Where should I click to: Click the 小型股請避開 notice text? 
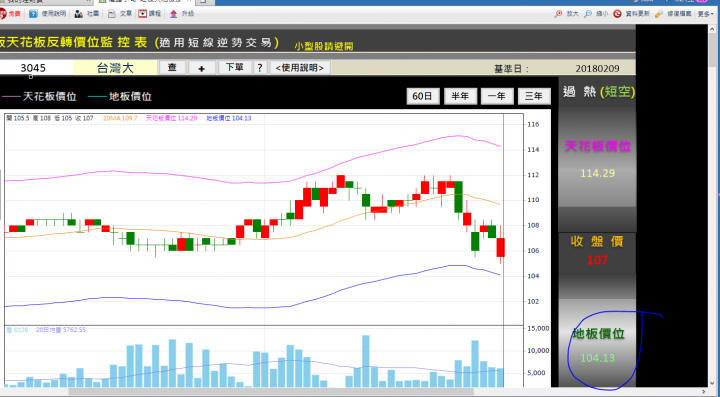pos(324,46)
